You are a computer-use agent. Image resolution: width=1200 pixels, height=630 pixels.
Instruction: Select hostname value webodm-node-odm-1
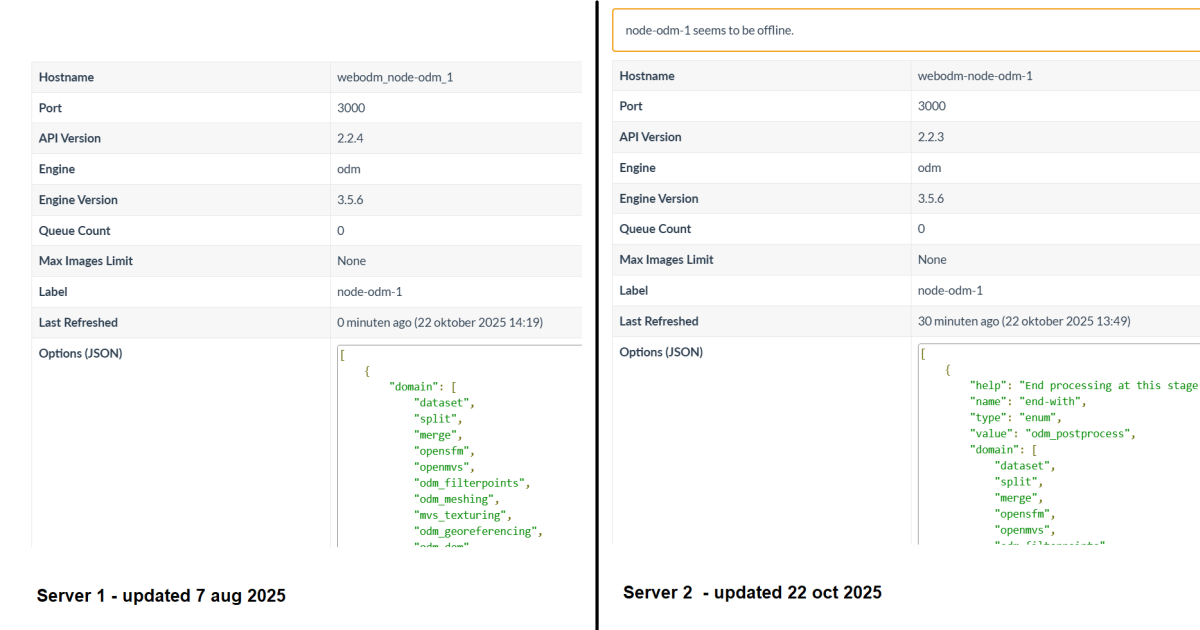pos(975,76)
